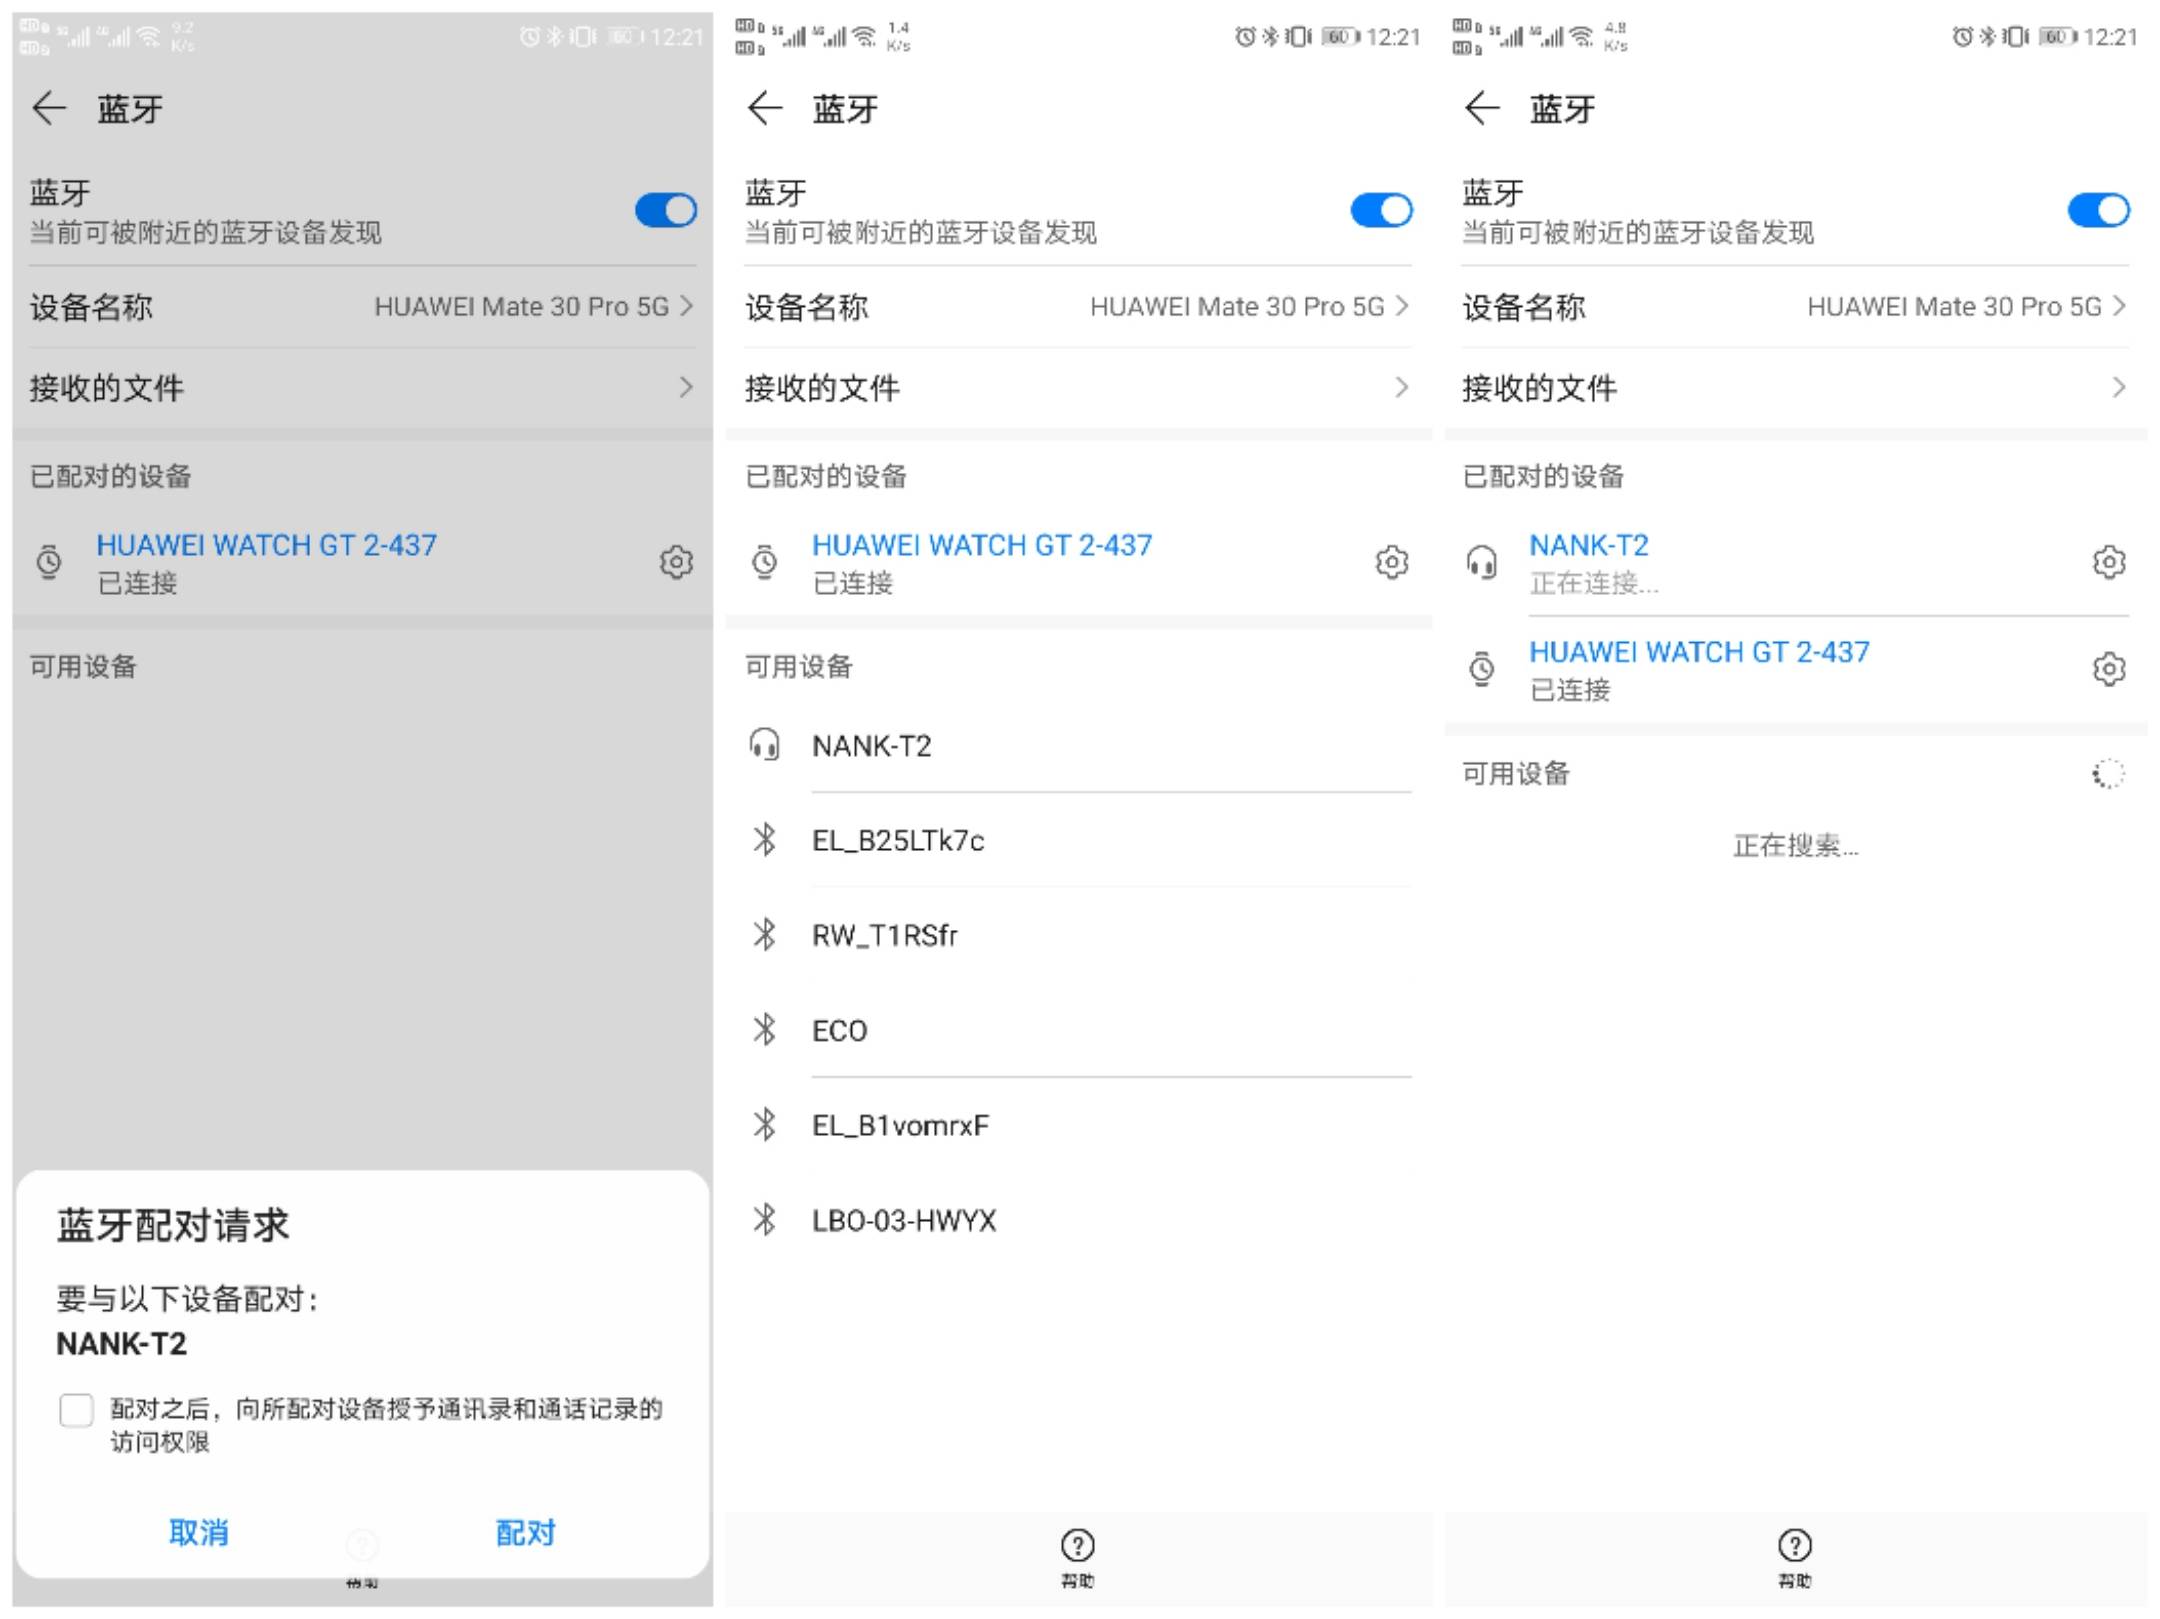Tap 配对 to confirm pairing with NANK-T2
The height and width of the screenshot is (1619, 2160).
coord(524,1533)
